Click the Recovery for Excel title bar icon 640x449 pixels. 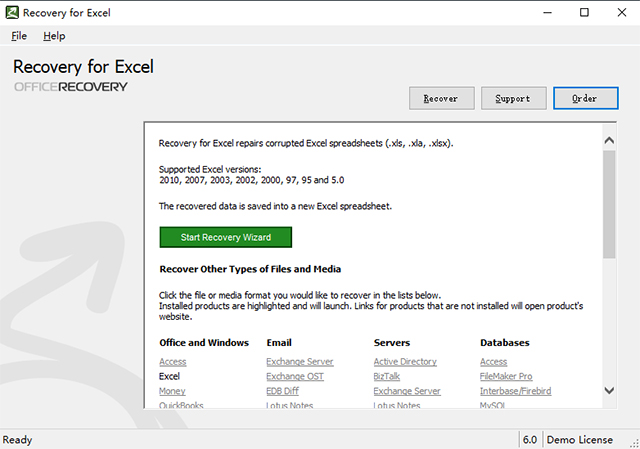[12, 13]
